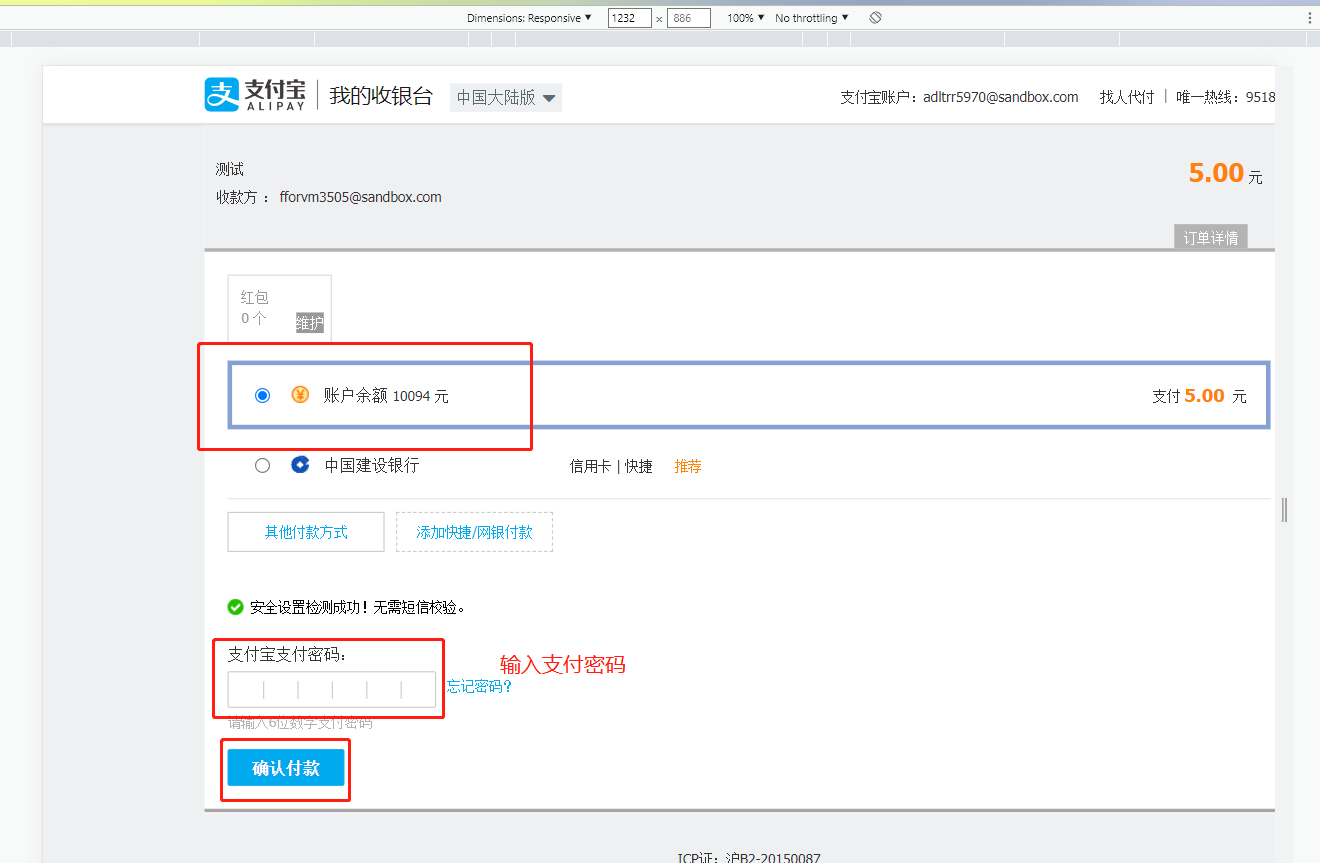
Task: Click the viewport height field 886
Action: (689, 18)
